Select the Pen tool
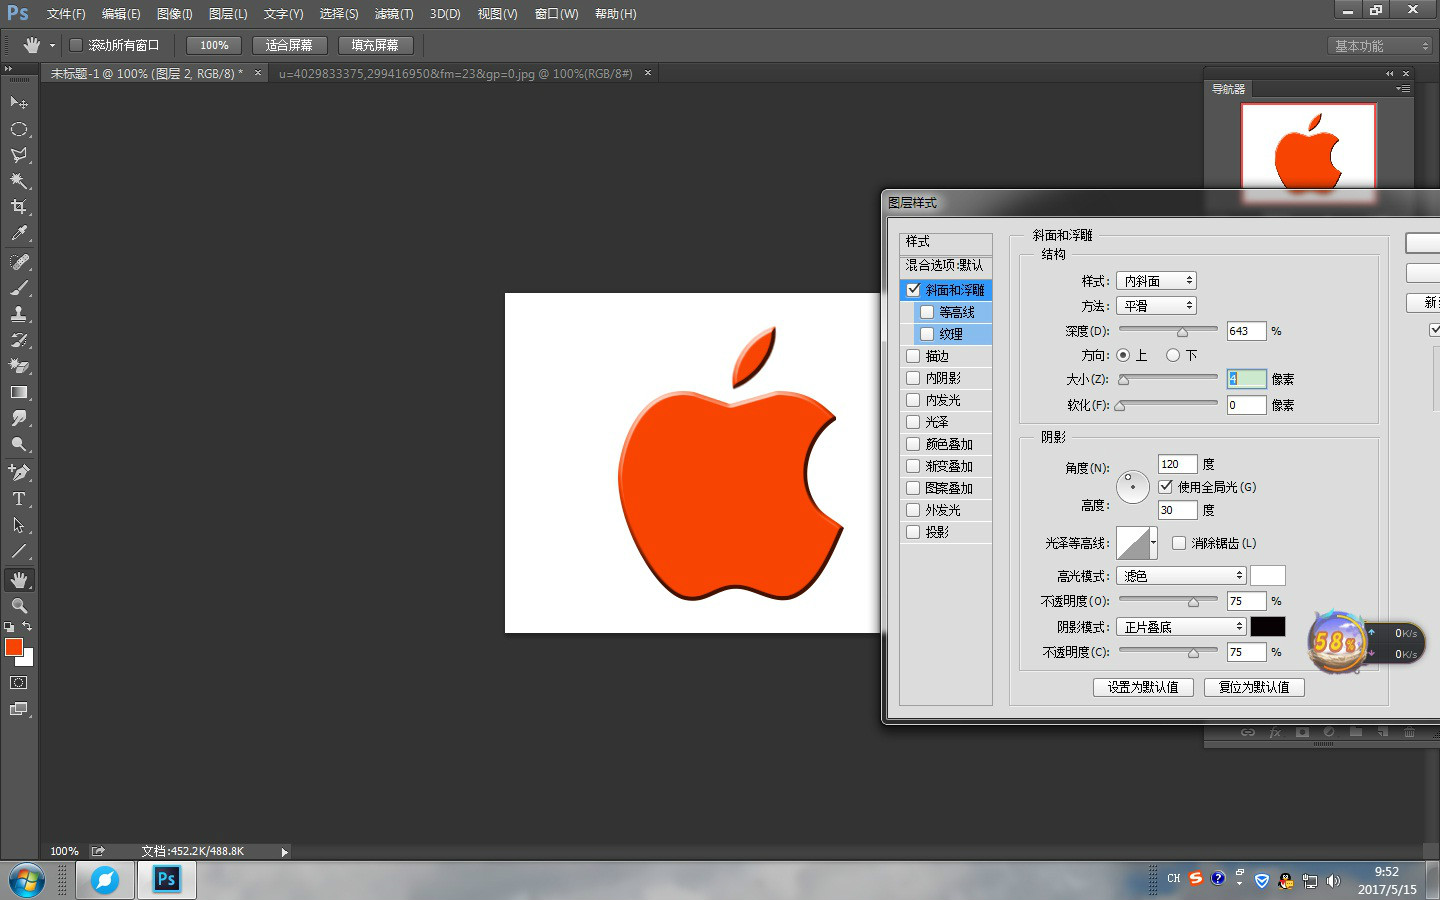This screenshot has height=900, width=1440. (19, 472)
